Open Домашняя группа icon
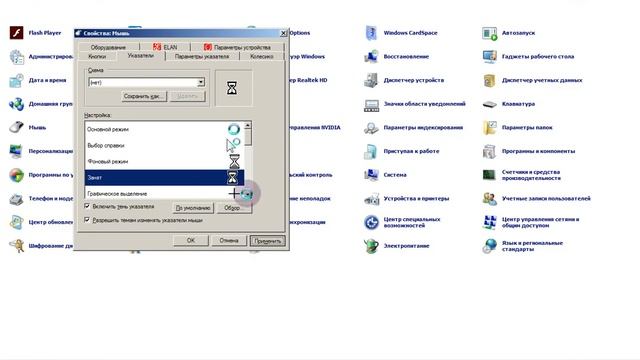640x360 pixels. pos(16,104)
